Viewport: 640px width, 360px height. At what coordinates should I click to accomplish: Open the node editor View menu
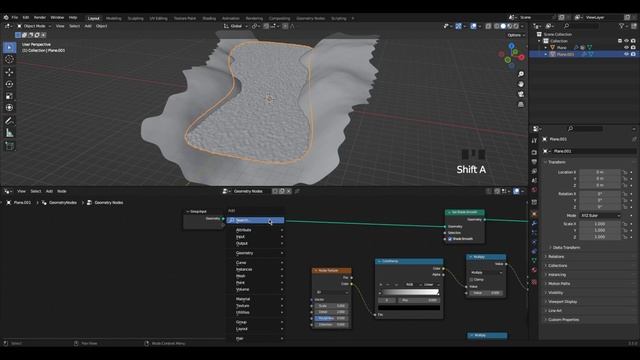pos(21,191)
